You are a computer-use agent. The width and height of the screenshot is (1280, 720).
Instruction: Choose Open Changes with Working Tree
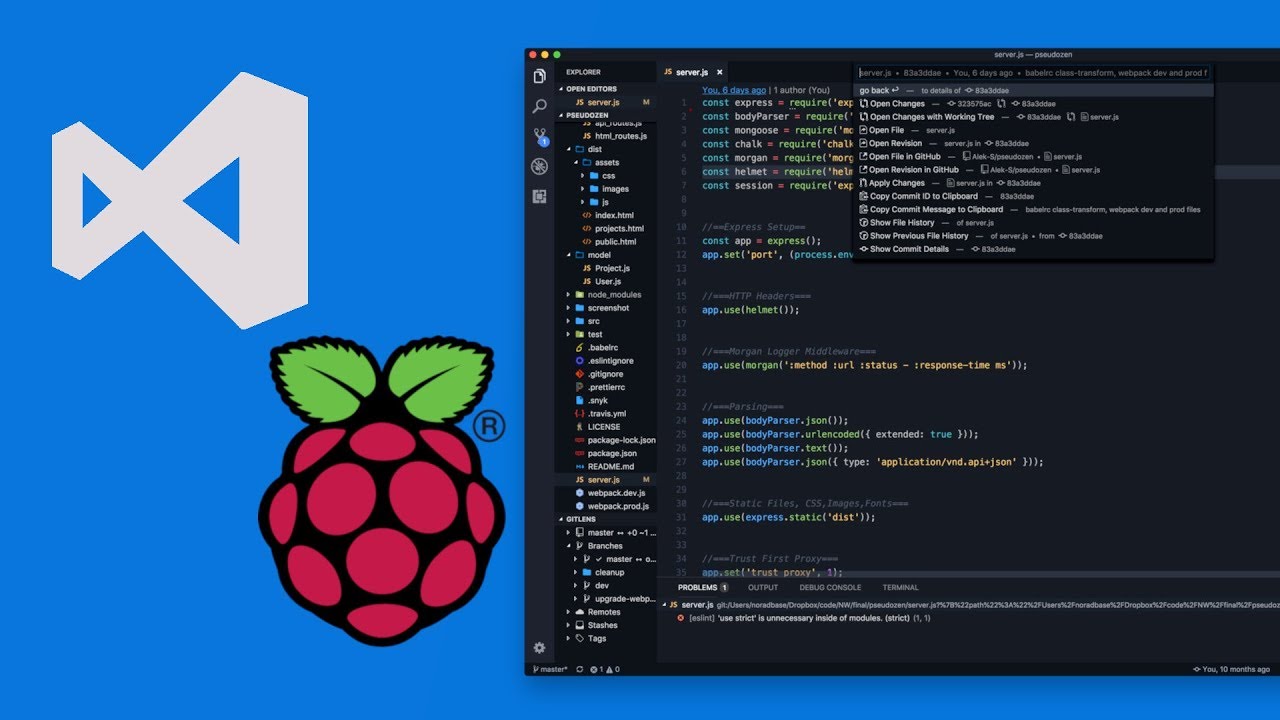click(x=1033, y=117)
